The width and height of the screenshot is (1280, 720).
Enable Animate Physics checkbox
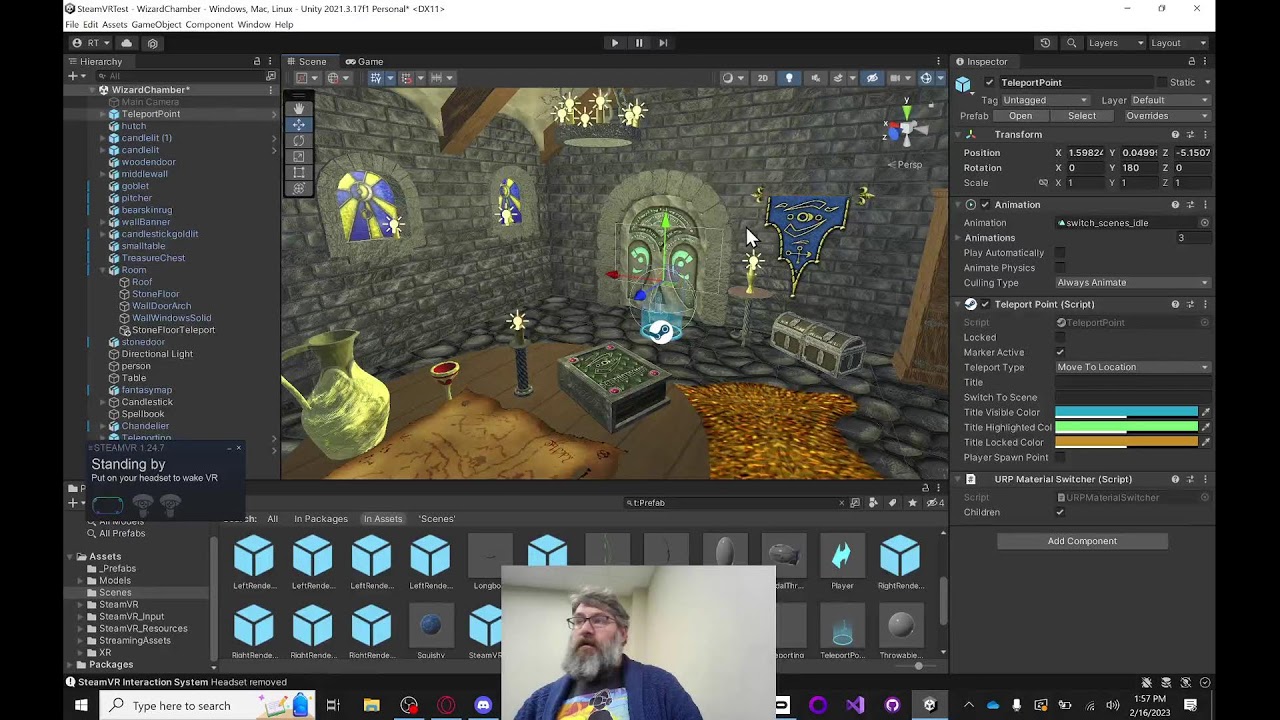click(1060, 268)
